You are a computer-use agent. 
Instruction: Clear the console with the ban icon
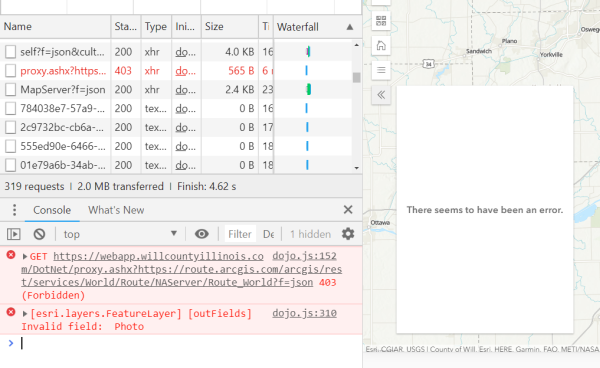pos(39,234)
